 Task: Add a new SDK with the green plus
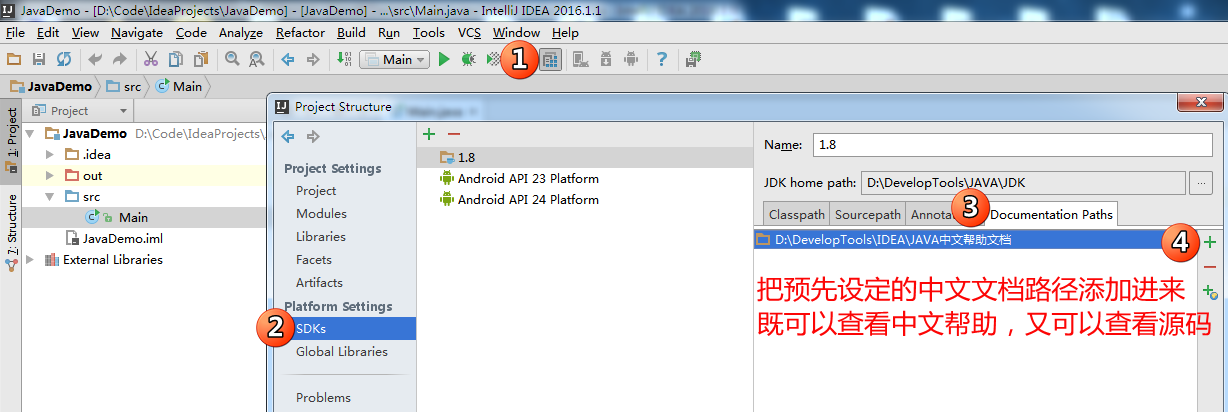tap(429, 133)
